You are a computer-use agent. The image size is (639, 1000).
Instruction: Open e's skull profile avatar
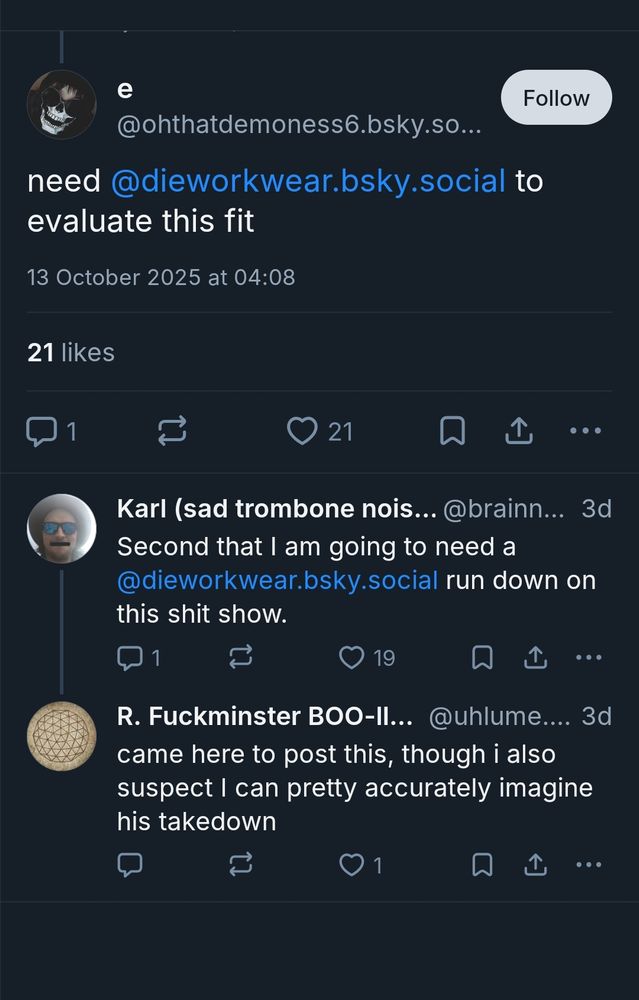pos(62,105)
